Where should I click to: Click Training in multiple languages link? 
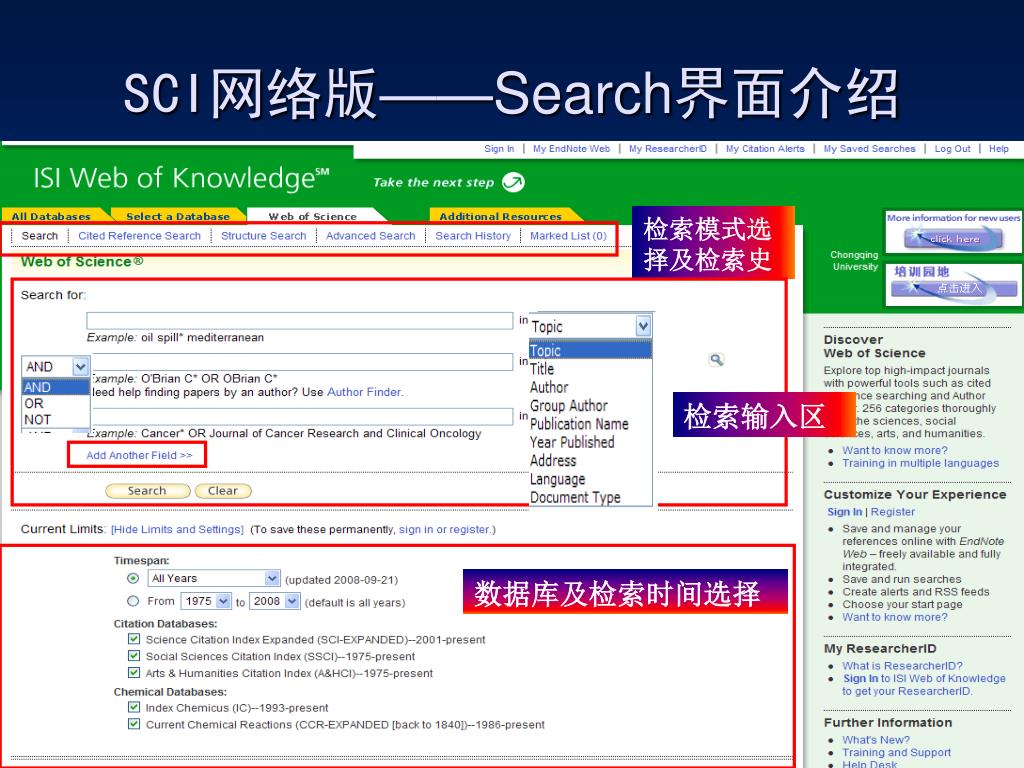point(920,463)
